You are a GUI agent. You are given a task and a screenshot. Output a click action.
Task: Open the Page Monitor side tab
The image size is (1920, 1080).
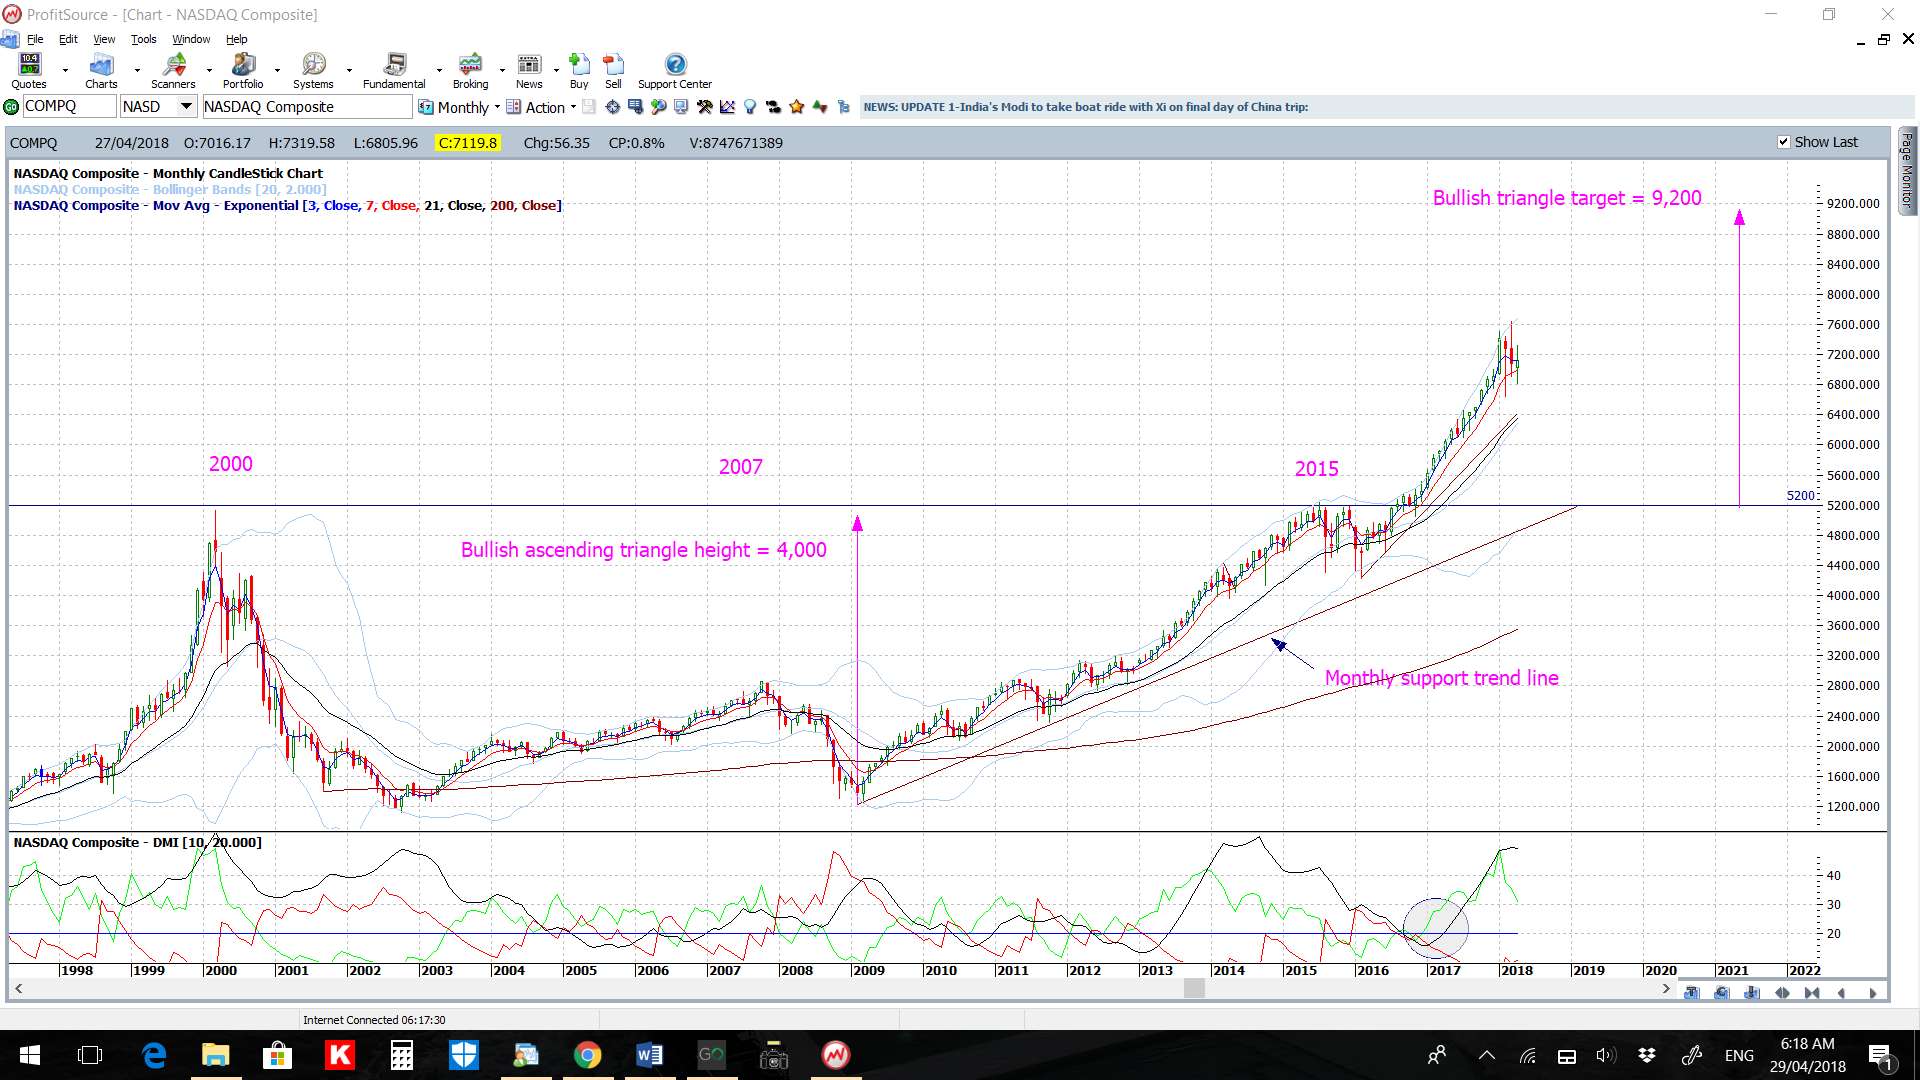click(1907, 170)
